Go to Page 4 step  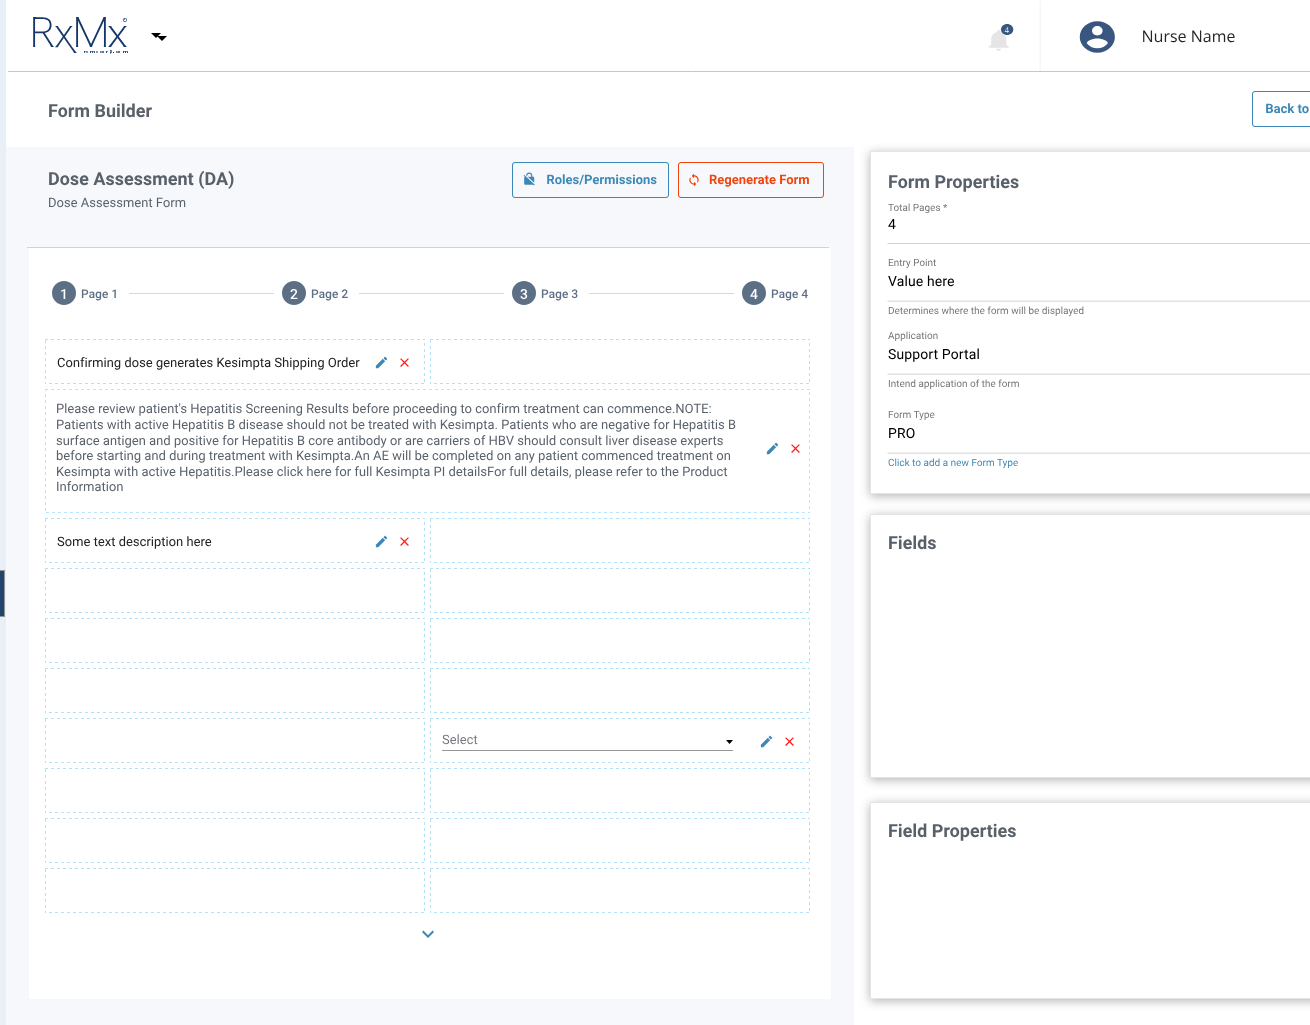(x=775, y=294)
